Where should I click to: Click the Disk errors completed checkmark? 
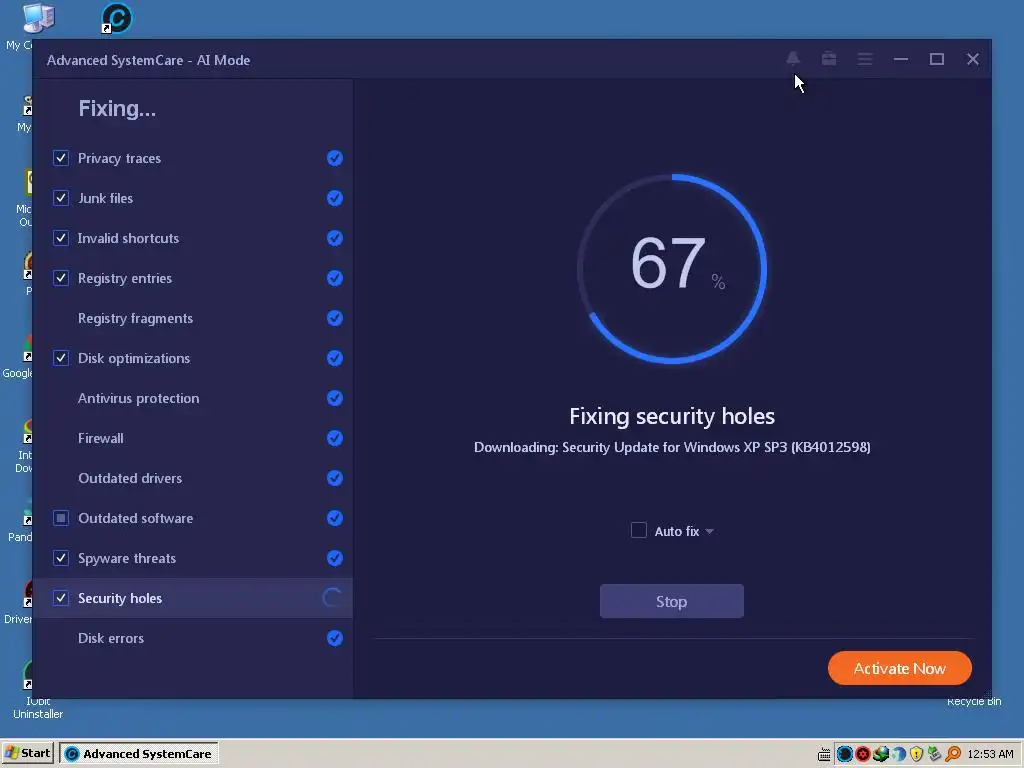click(x=334, y=638)
